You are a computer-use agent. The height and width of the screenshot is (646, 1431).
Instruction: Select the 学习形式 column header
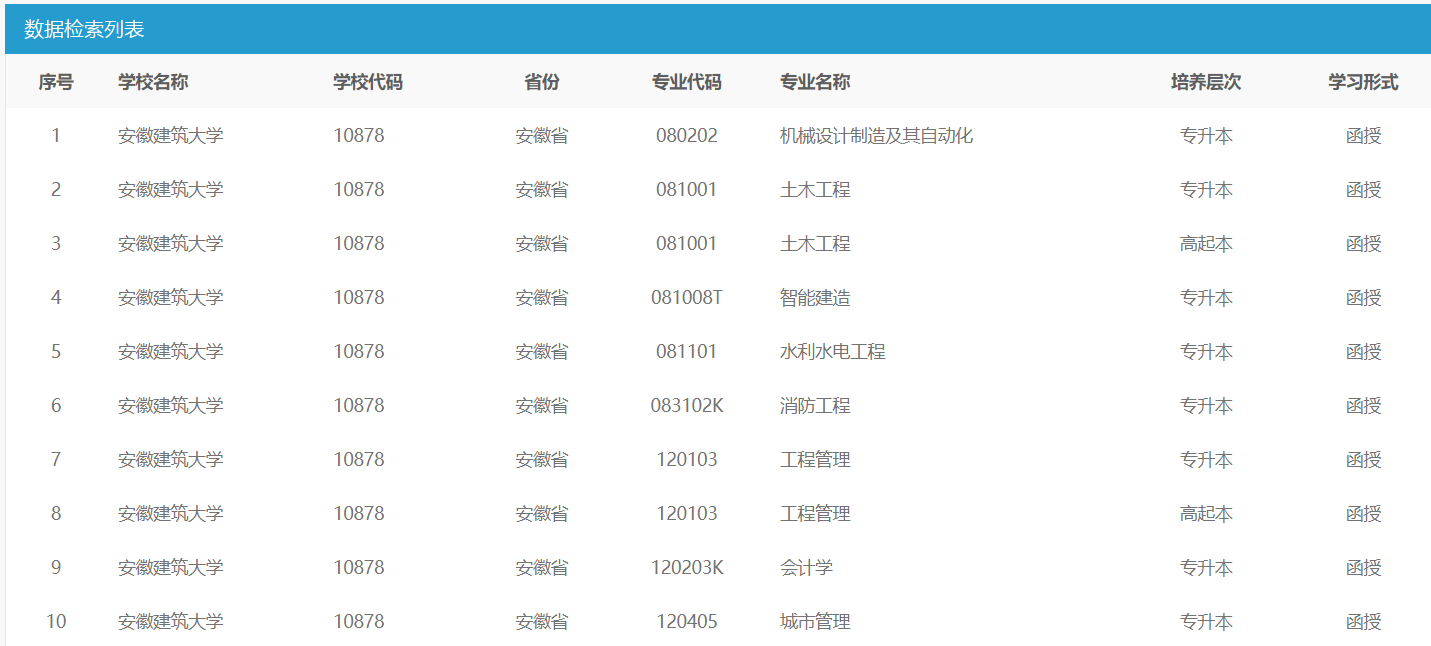tap(1363, 82)
